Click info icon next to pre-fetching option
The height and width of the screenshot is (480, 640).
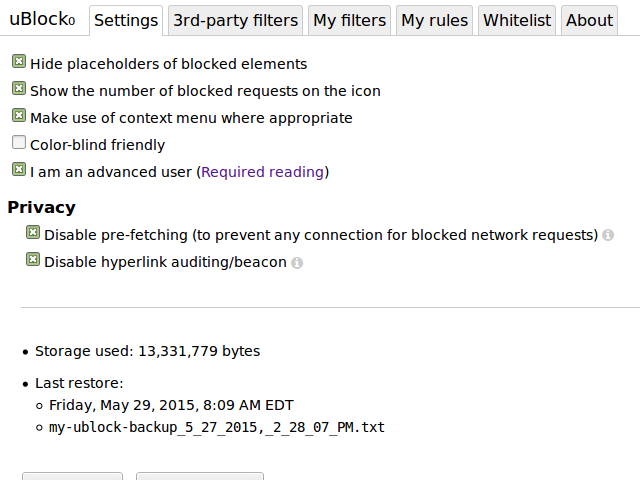608,235
